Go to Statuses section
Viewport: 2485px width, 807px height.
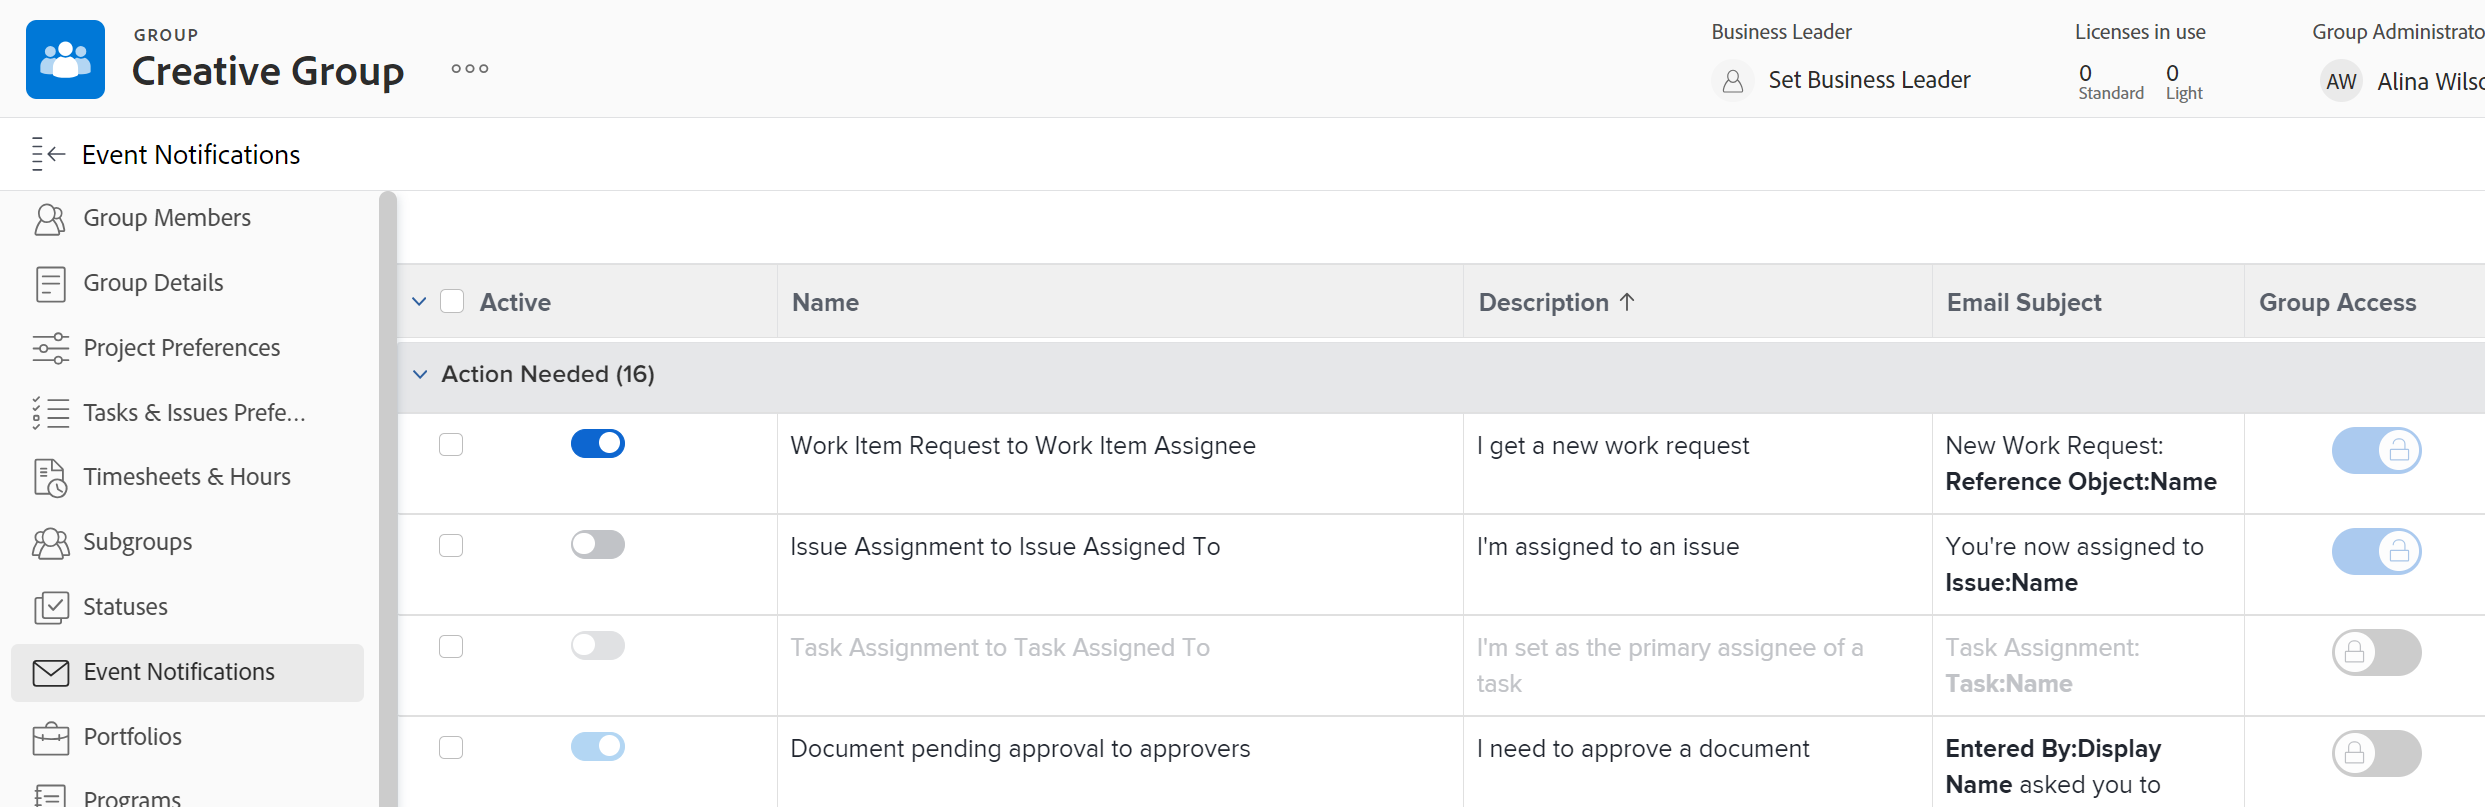[125, 607]
